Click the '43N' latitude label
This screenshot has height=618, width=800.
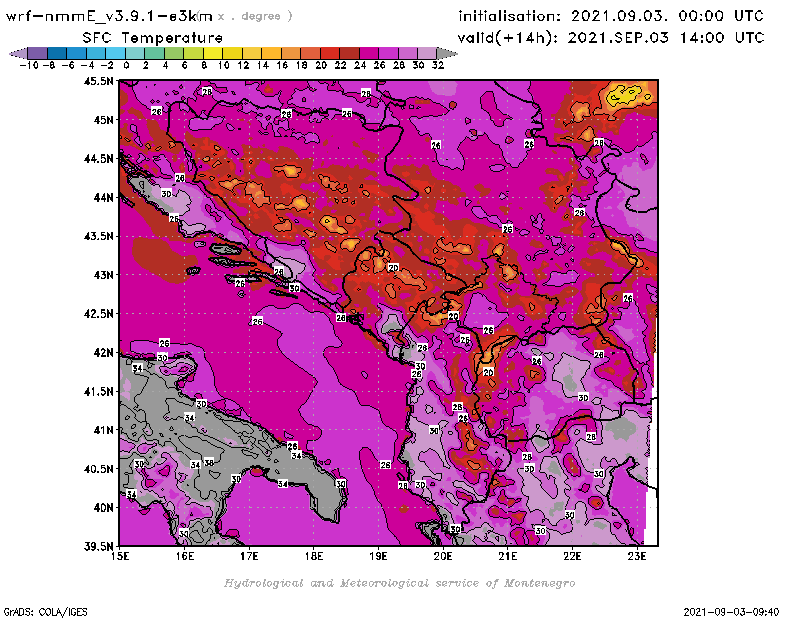103,275
